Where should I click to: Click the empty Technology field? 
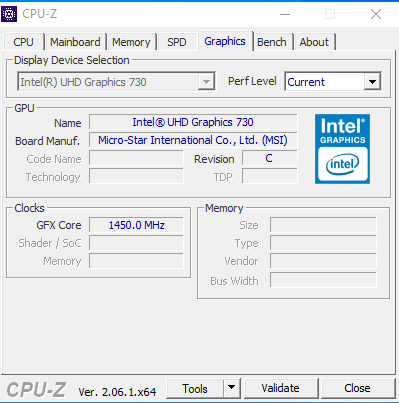(136, 176)
